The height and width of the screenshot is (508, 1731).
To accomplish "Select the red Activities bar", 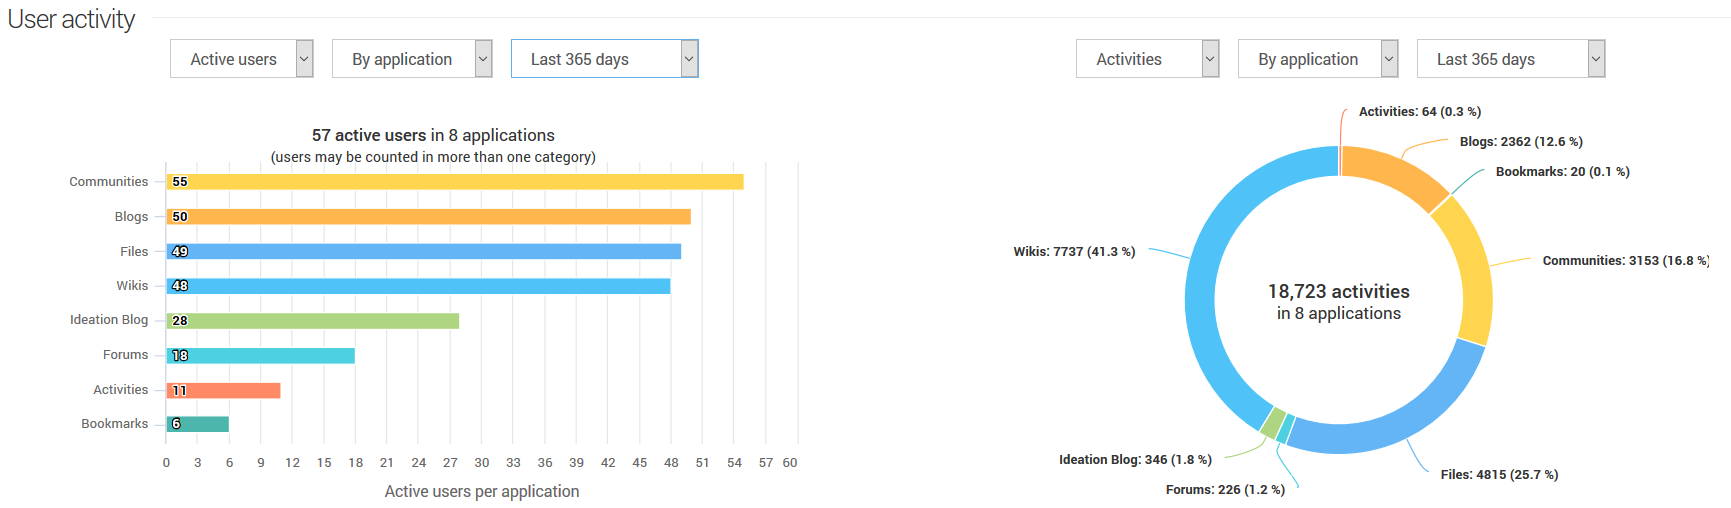I will [x=224, y=390].
